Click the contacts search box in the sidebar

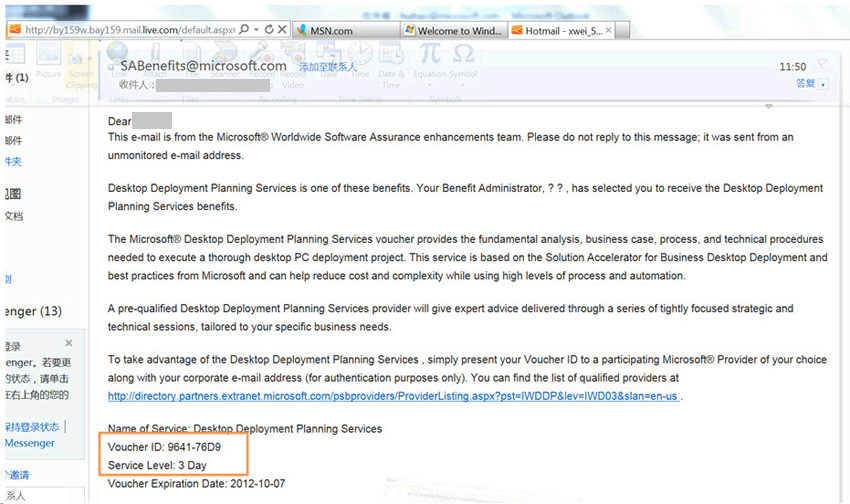pos(44,495)
